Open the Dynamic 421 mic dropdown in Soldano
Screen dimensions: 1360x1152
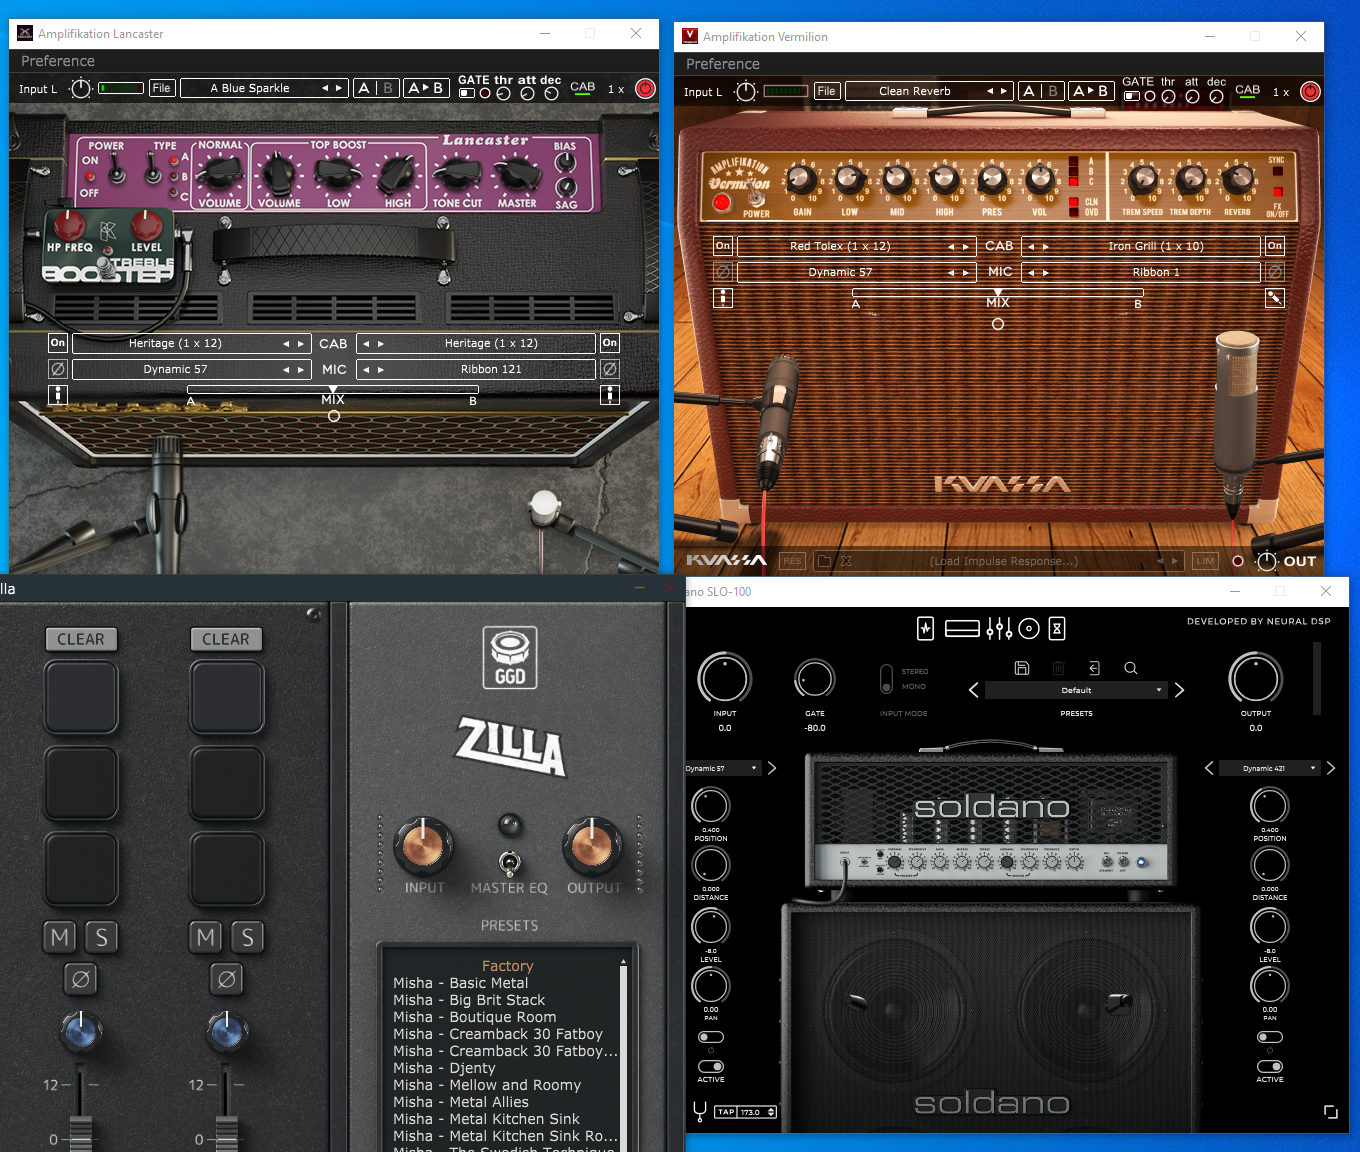[1270, 768]
